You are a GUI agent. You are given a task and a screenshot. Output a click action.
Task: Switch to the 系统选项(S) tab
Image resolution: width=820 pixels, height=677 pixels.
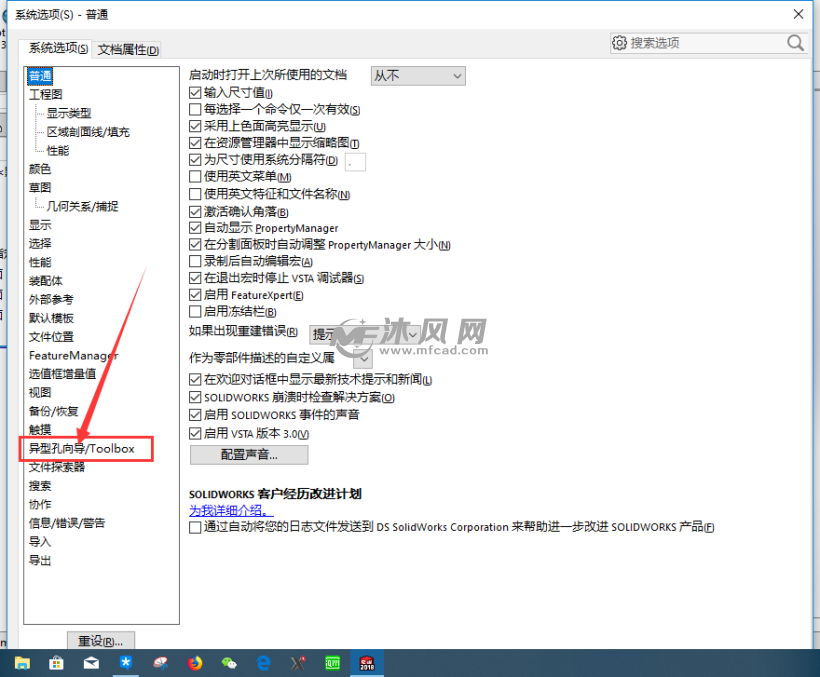click(x=58, y=49)
